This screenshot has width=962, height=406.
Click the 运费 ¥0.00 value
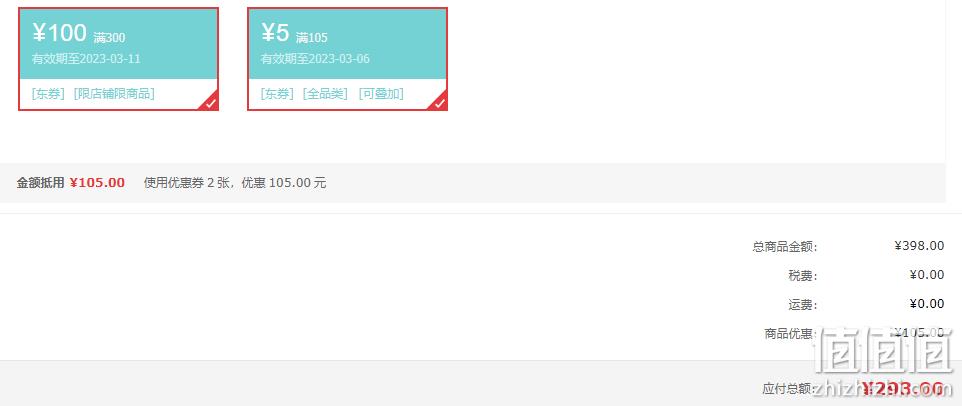click(926, 304)
